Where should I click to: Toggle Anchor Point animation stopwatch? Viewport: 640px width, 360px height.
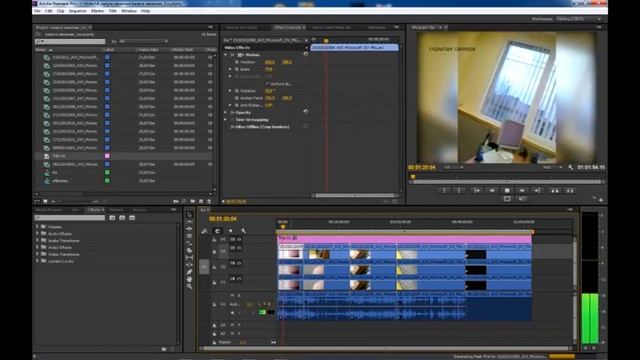point(237,98)
